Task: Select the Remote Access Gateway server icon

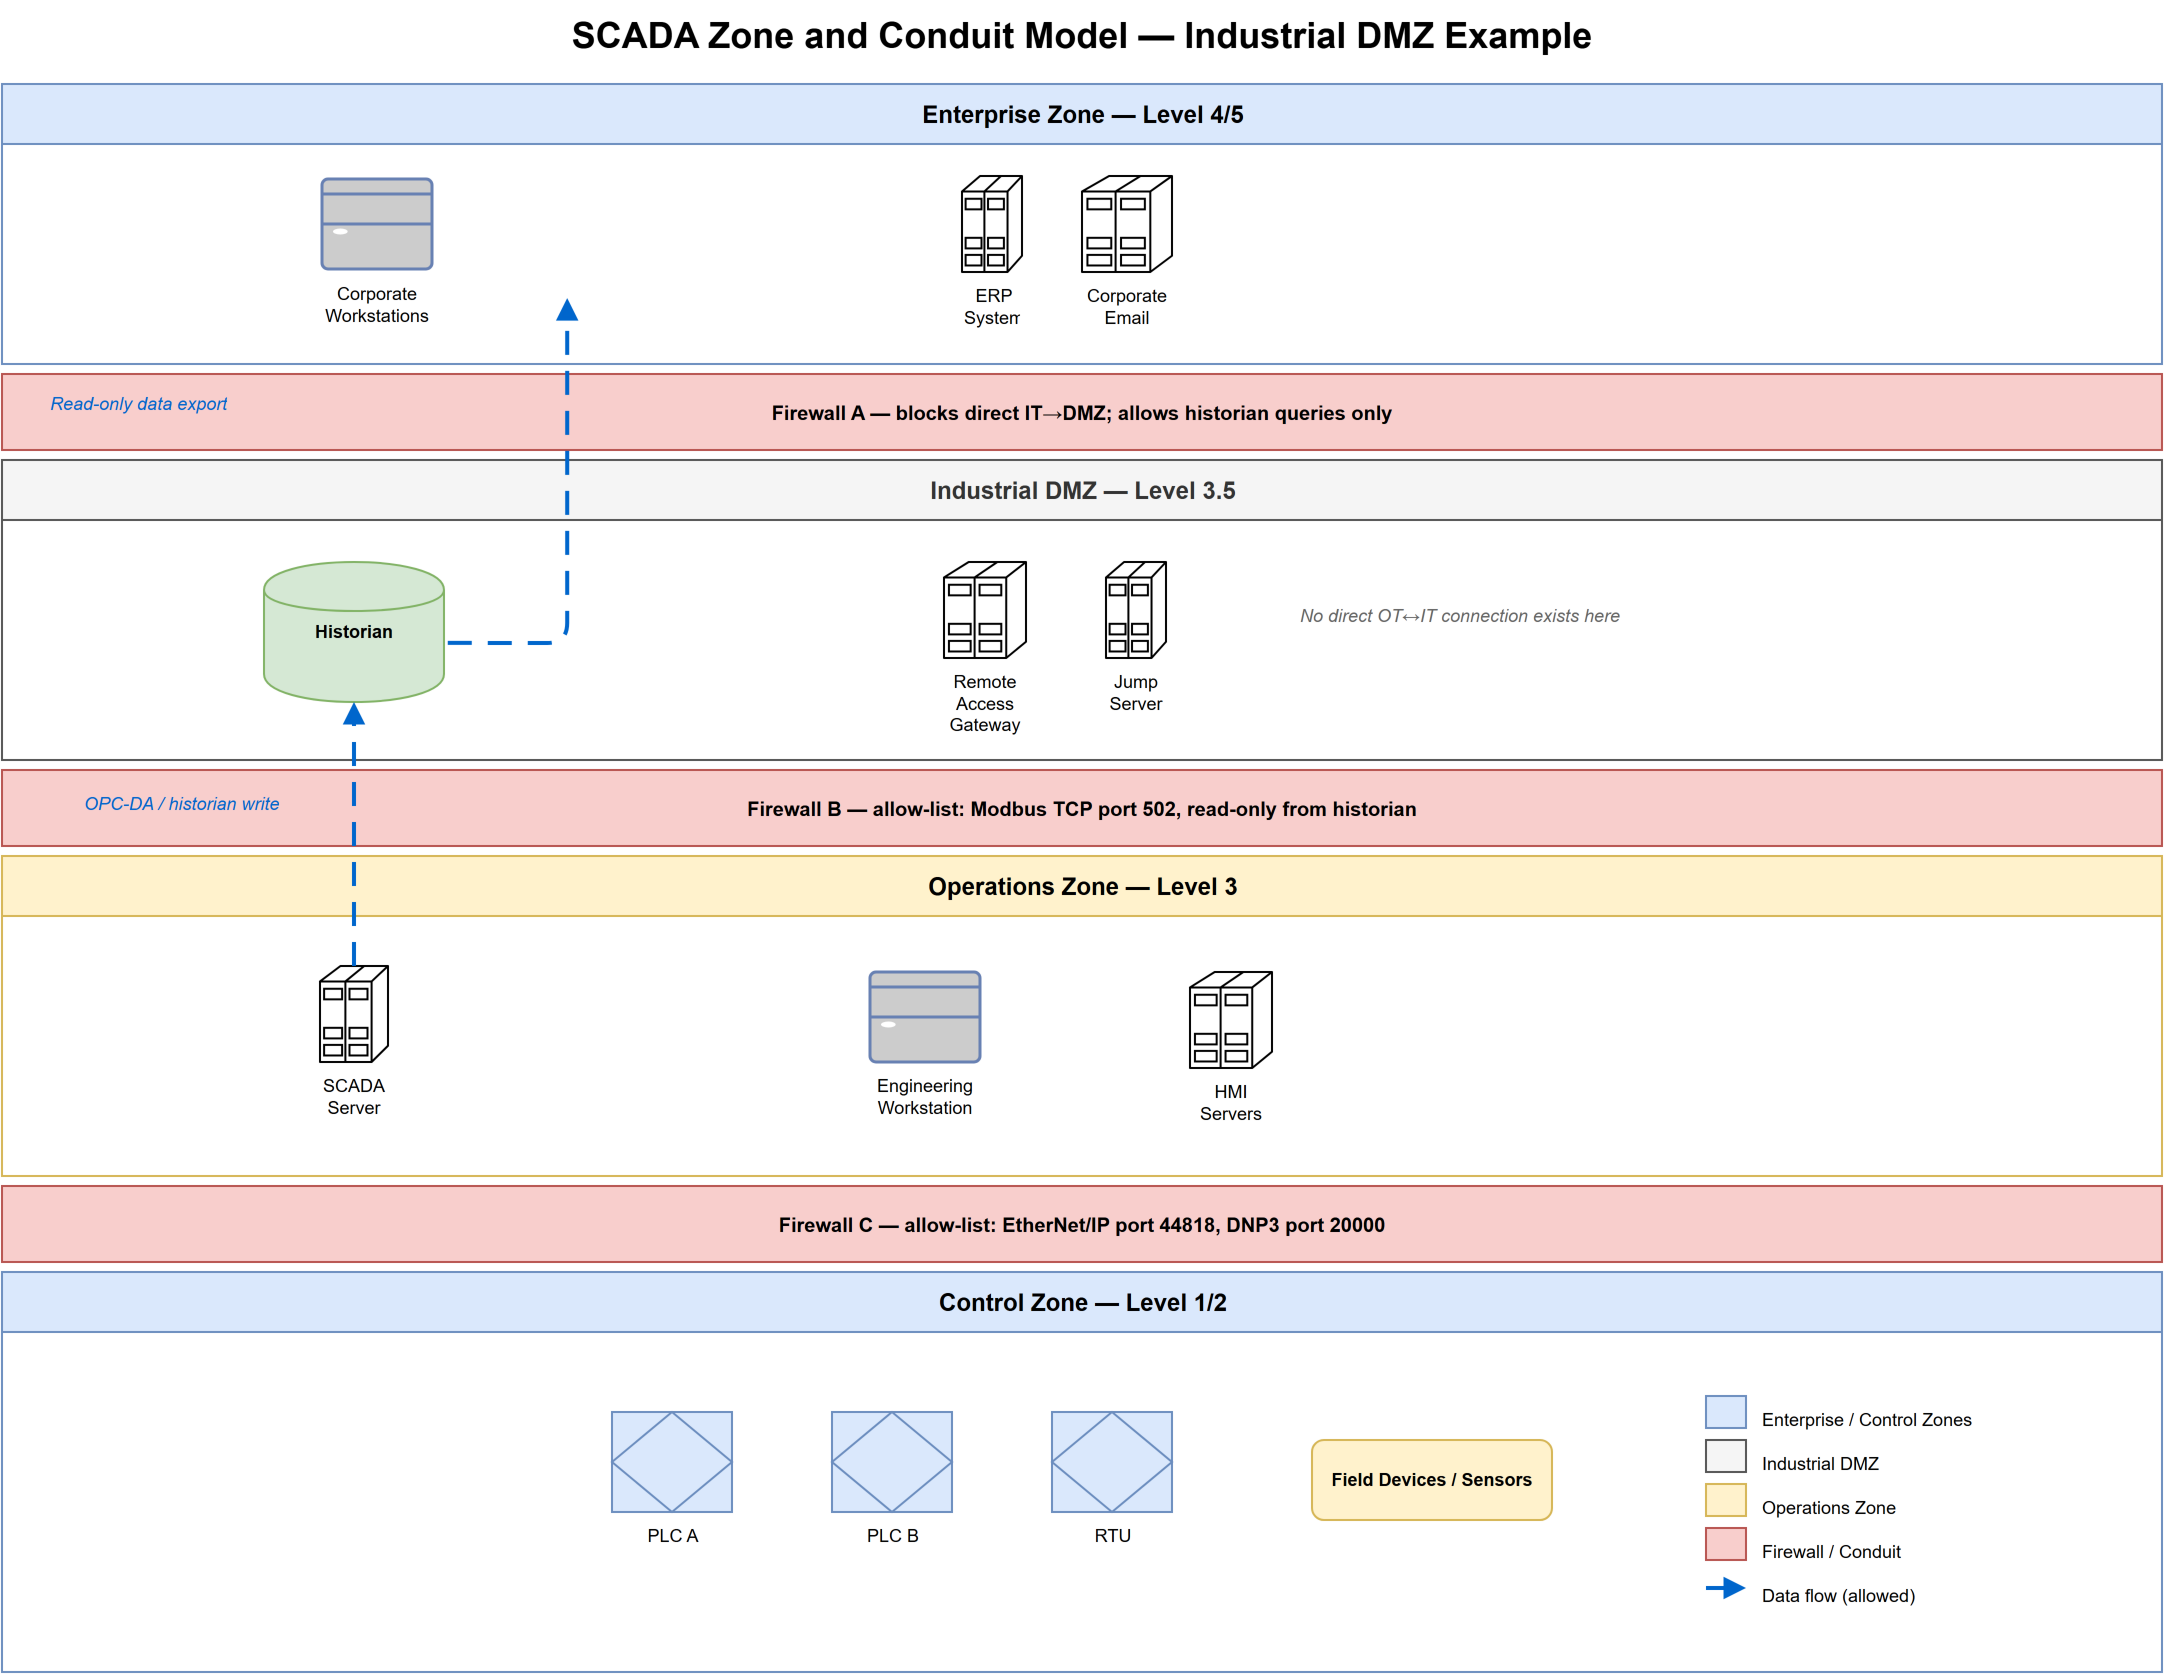Action: pyautogui.click(x=984, y=610)
